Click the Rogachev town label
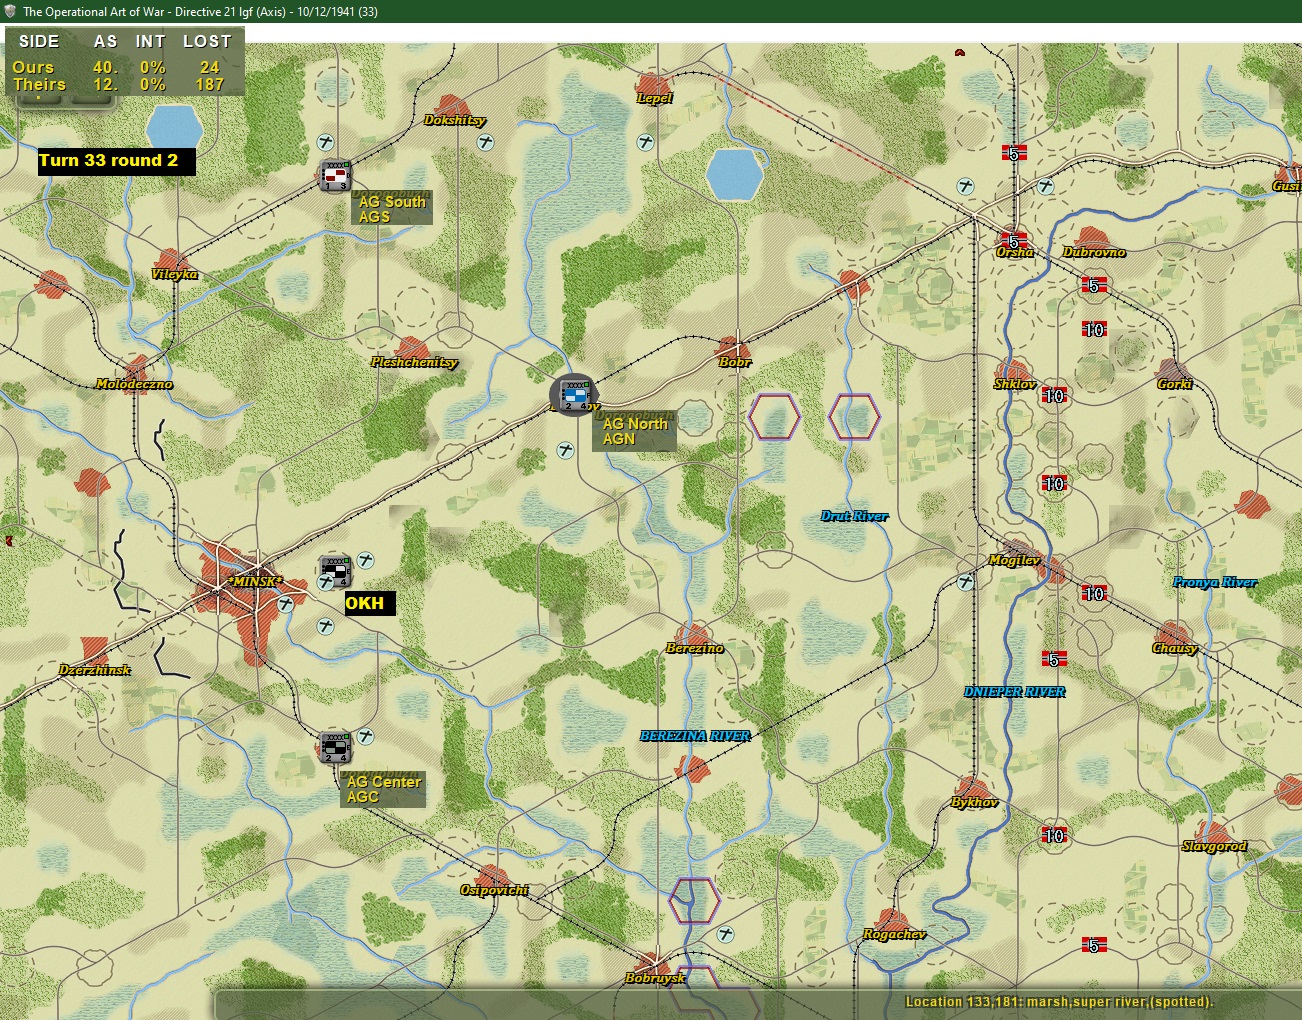Screen dimensions: 1302x1020 (x=894, y=934)
